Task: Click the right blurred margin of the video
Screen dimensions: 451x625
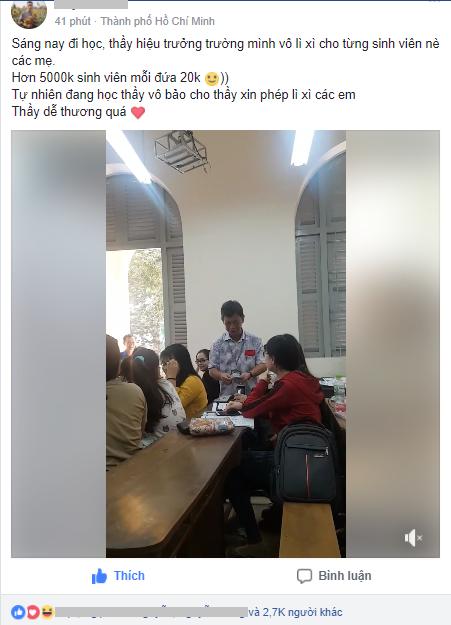Action: click(x=393, y=344)
